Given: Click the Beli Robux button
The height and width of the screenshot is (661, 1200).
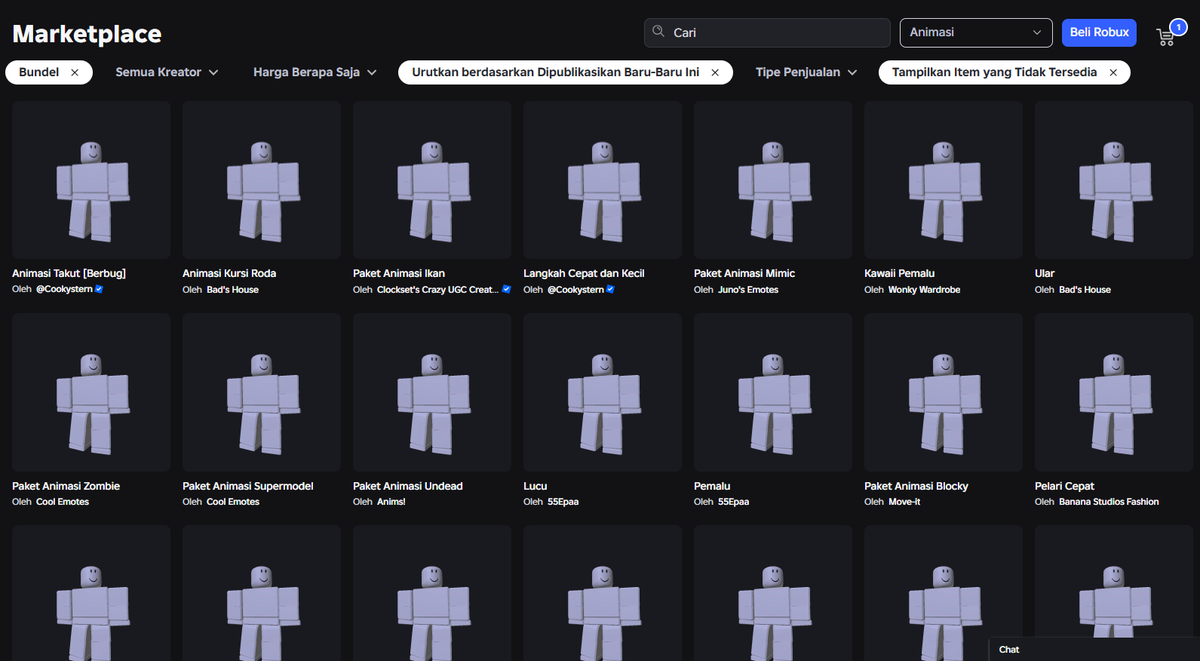Looking at the screenshot, I should (x=1099, y=32).
